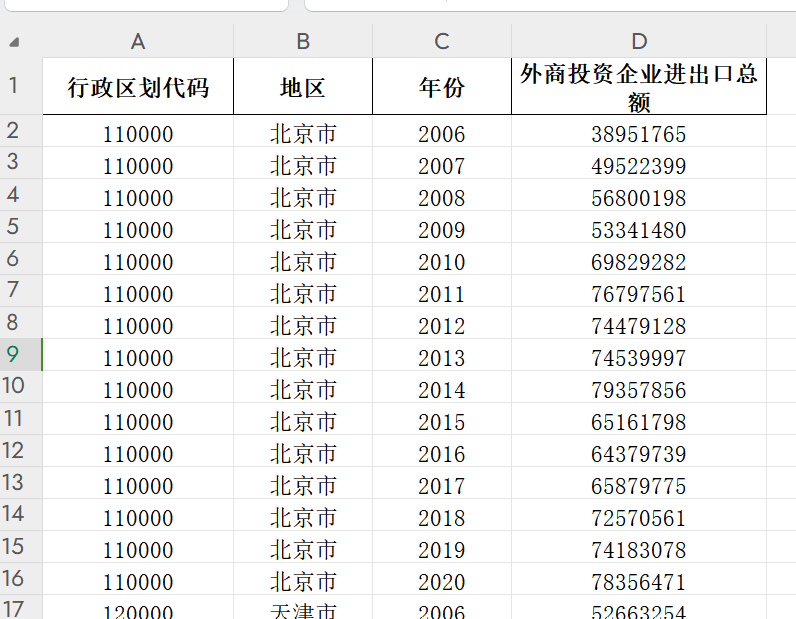Screen dimensions: 796x619
Task: Click header cell 外商投资企业进出口总额
Action: click(639, 86)
